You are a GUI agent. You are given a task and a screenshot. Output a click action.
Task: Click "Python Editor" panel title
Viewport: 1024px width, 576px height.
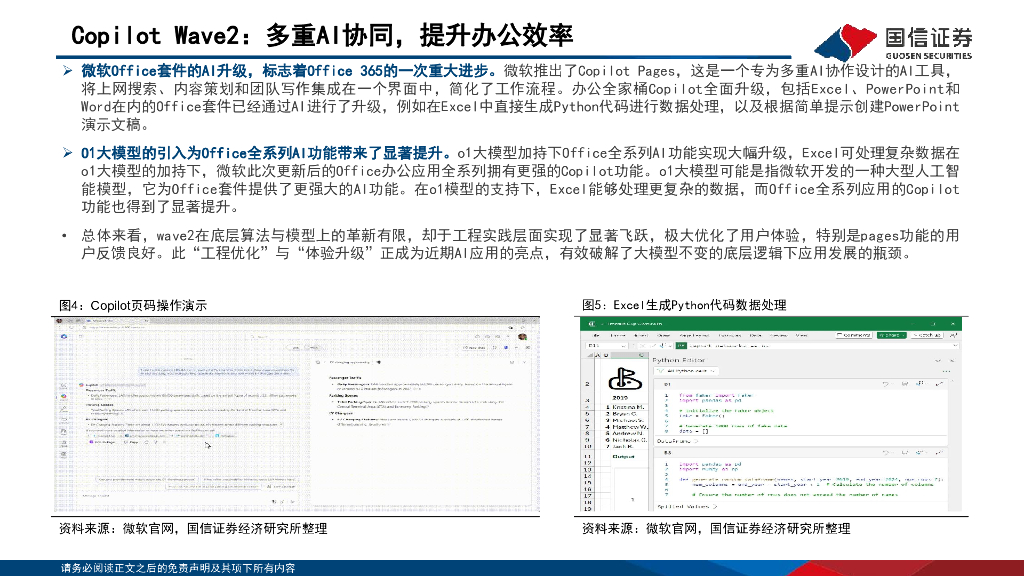tap(679, 360)
